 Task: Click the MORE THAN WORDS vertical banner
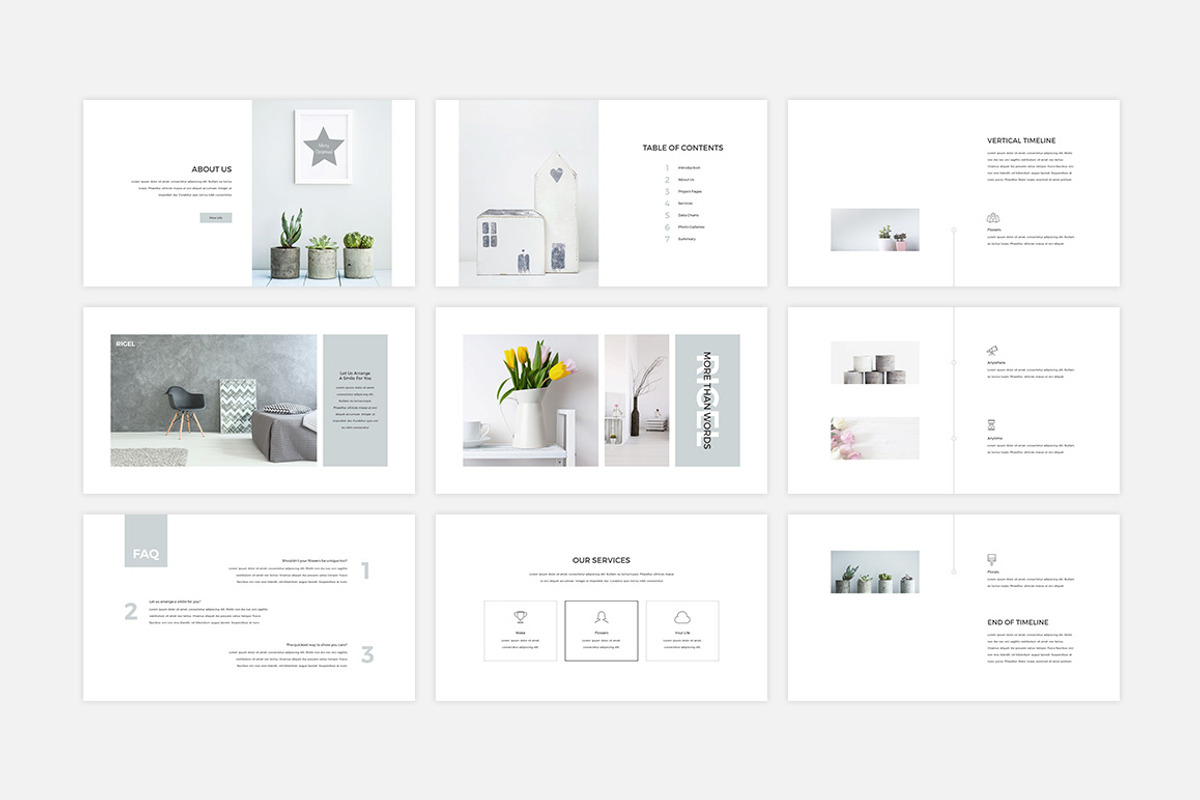[x=707, y=400]
